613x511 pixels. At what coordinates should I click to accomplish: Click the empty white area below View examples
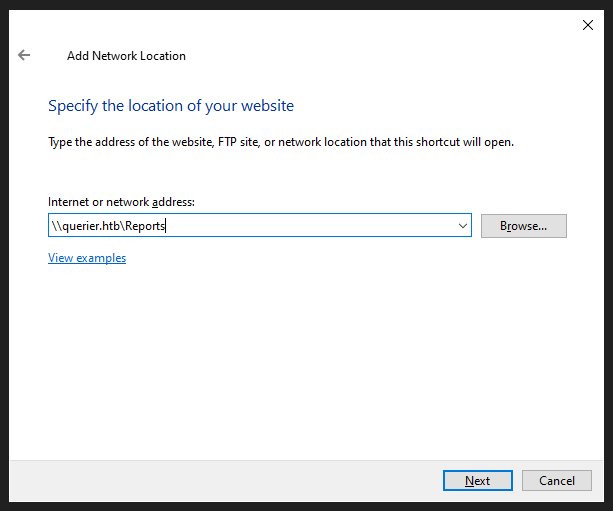click(300, 360)
